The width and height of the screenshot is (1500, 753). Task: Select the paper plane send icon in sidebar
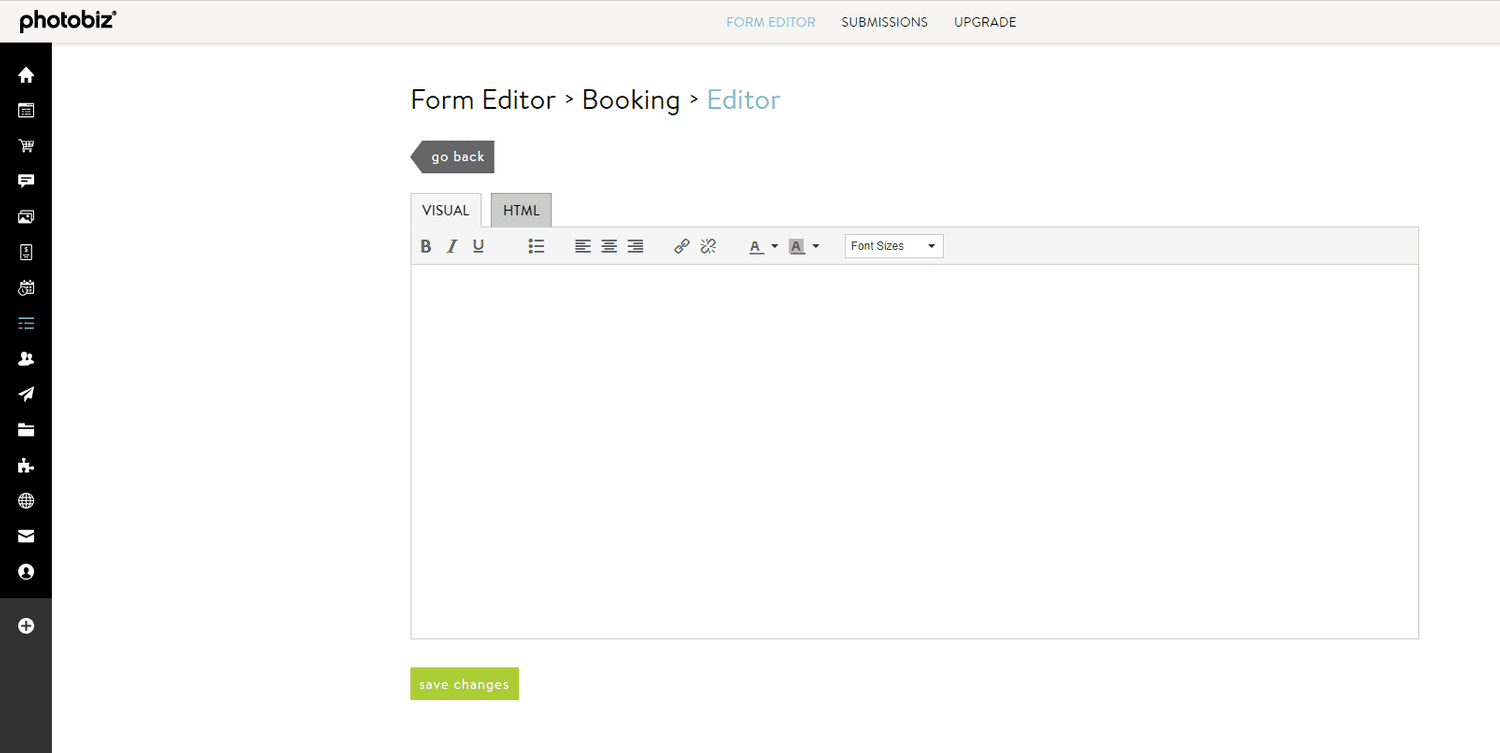25,393
